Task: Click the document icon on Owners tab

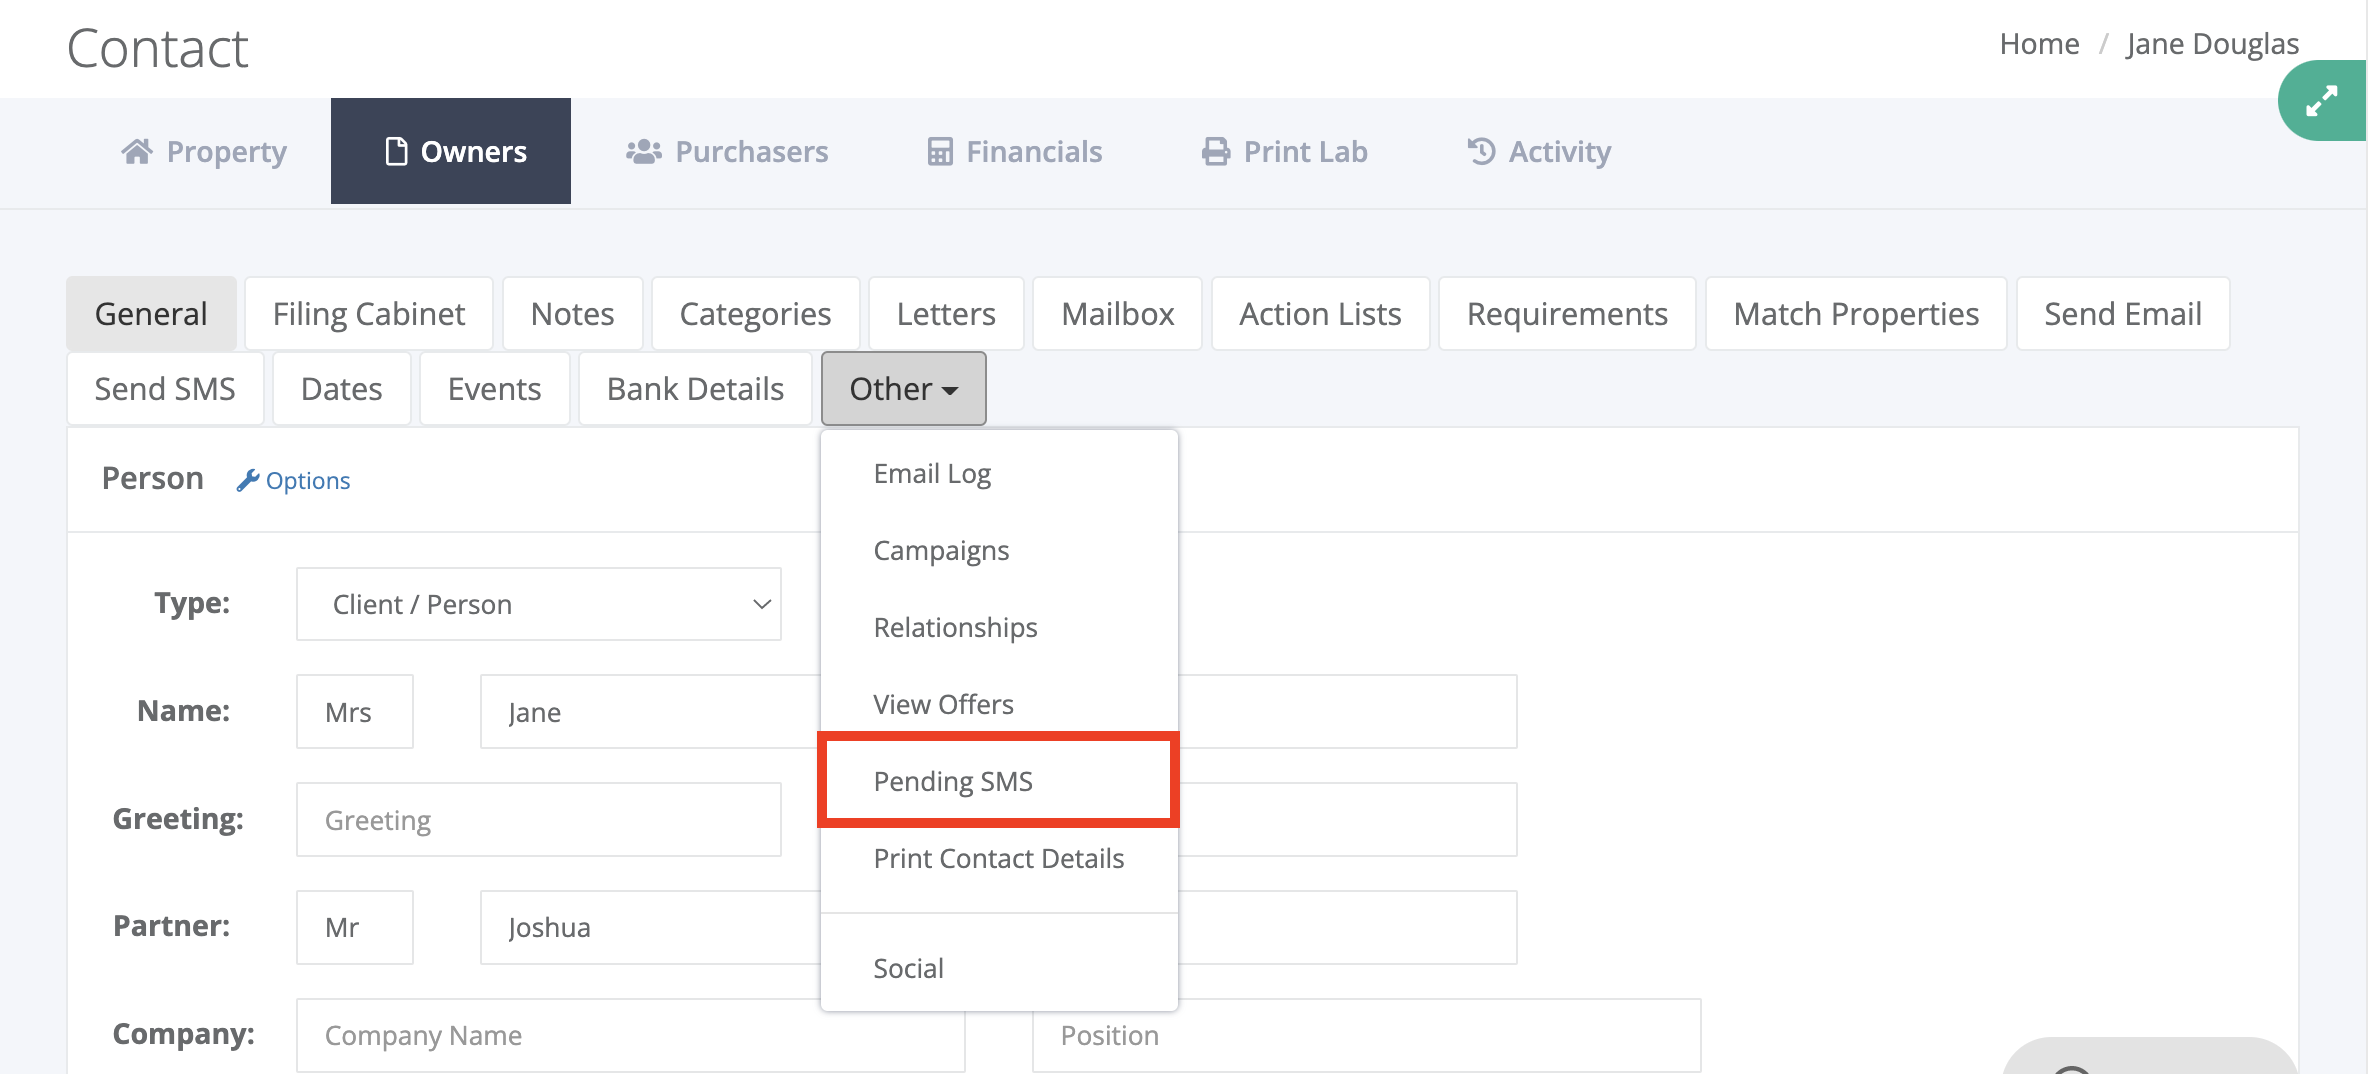Action: coord(396,151)
